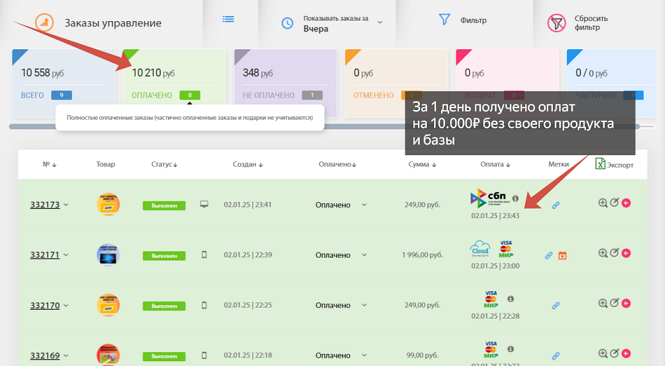Screen dimensions: 665x366
Task: Click the horizontal scrollbar under summary cards
Action: 324,126
